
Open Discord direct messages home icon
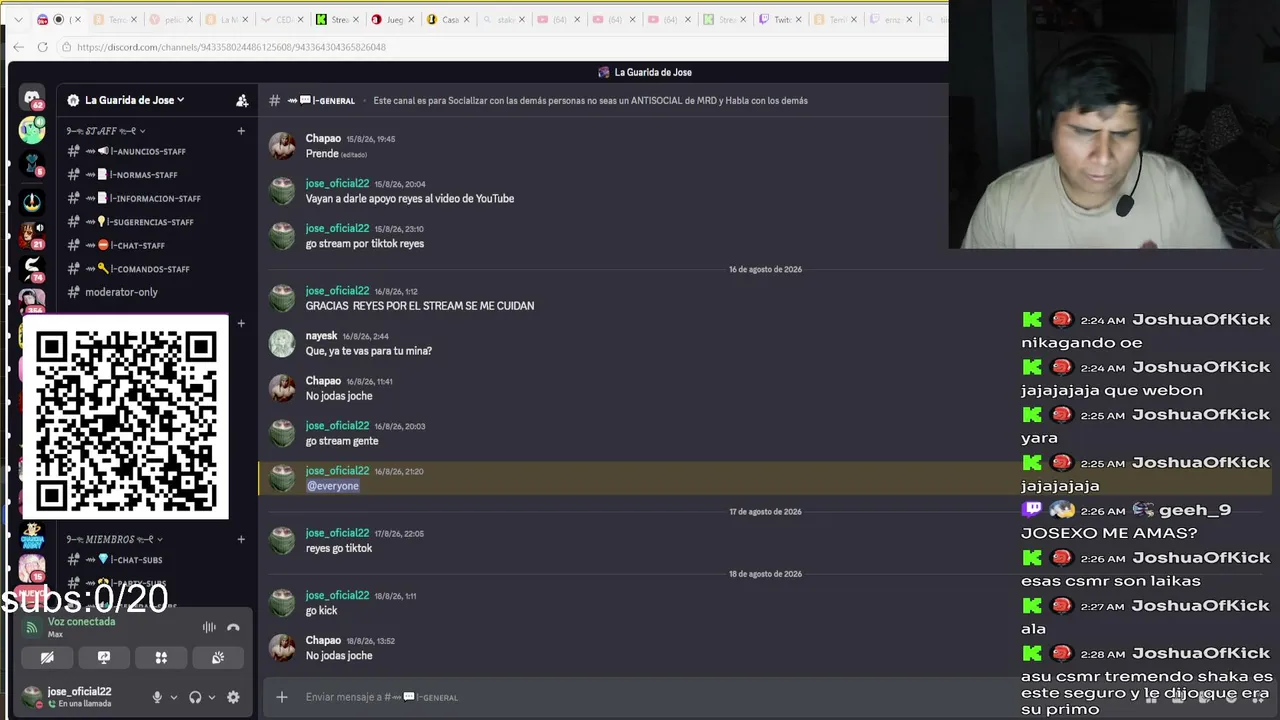[32, 98]
